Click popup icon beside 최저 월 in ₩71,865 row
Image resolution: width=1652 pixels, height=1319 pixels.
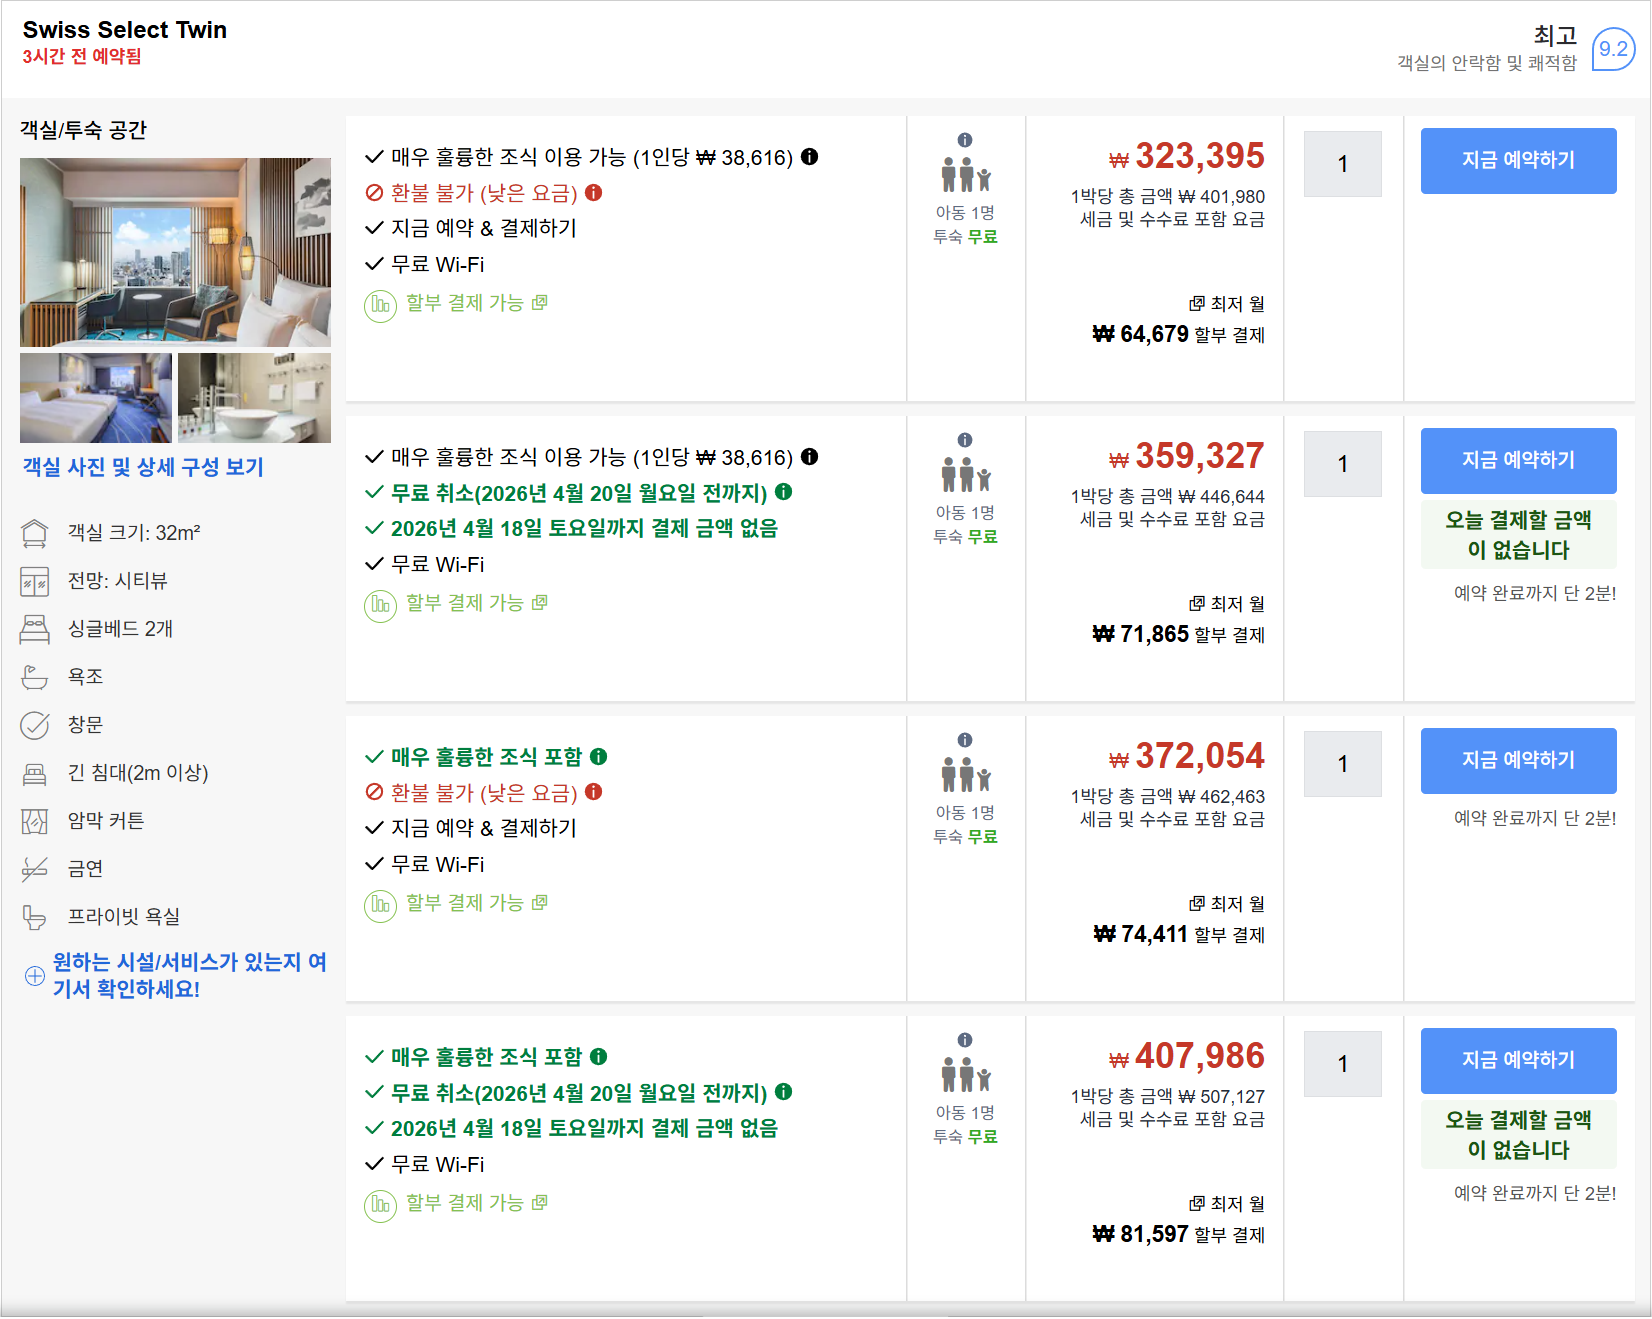[x=1197, y=603]
